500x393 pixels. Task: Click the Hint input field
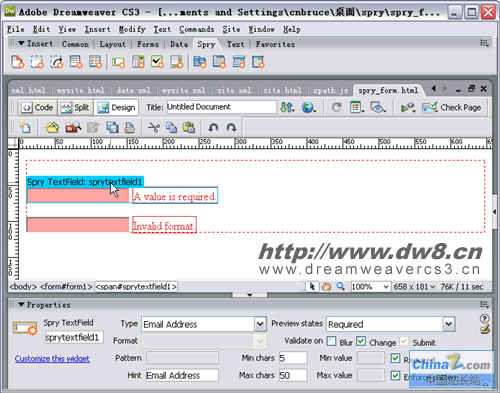pos(182,375)
